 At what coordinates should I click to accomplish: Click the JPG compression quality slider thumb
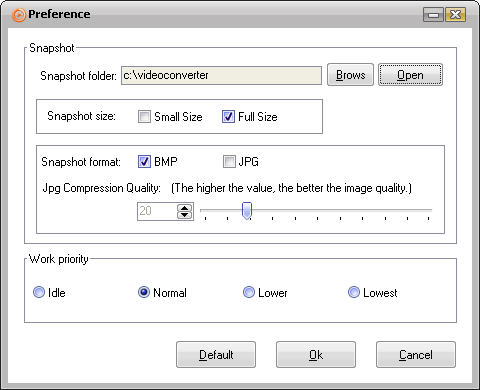pyautogui.click(x=247, y=211)
